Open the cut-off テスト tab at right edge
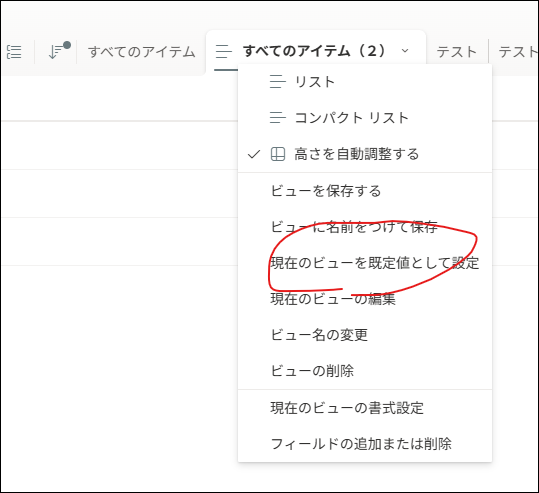Screen dimensions: 539x493 pos(518,52)
